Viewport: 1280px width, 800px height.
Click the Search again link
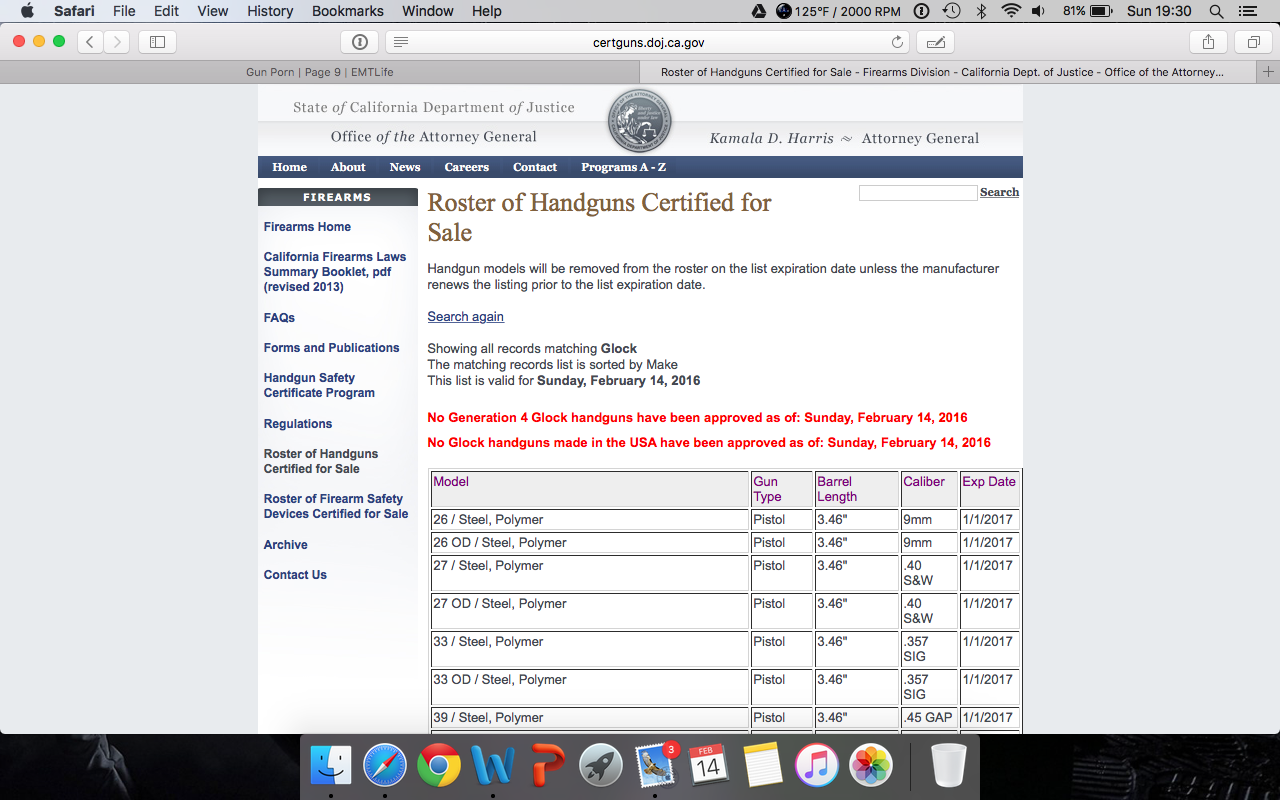tap(465, 316)
